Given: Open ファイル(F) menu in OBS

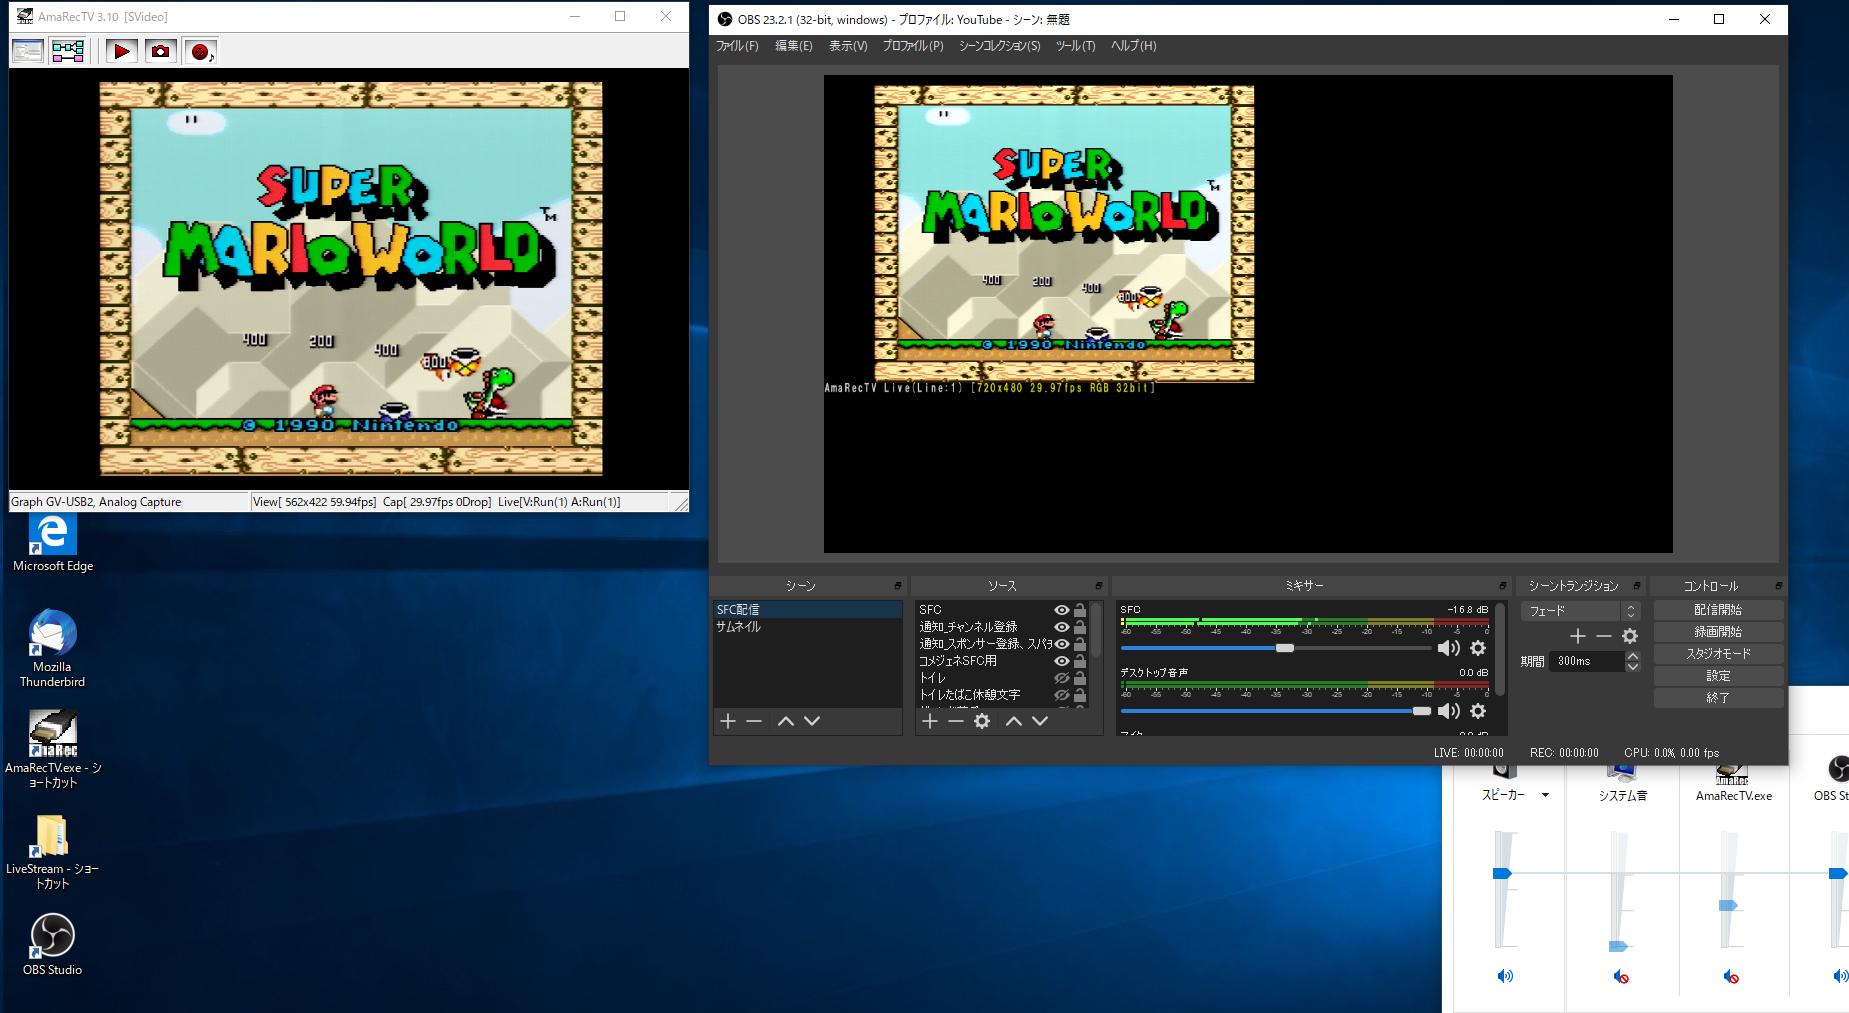Looking at the screenshot, I should coord(737,46).
